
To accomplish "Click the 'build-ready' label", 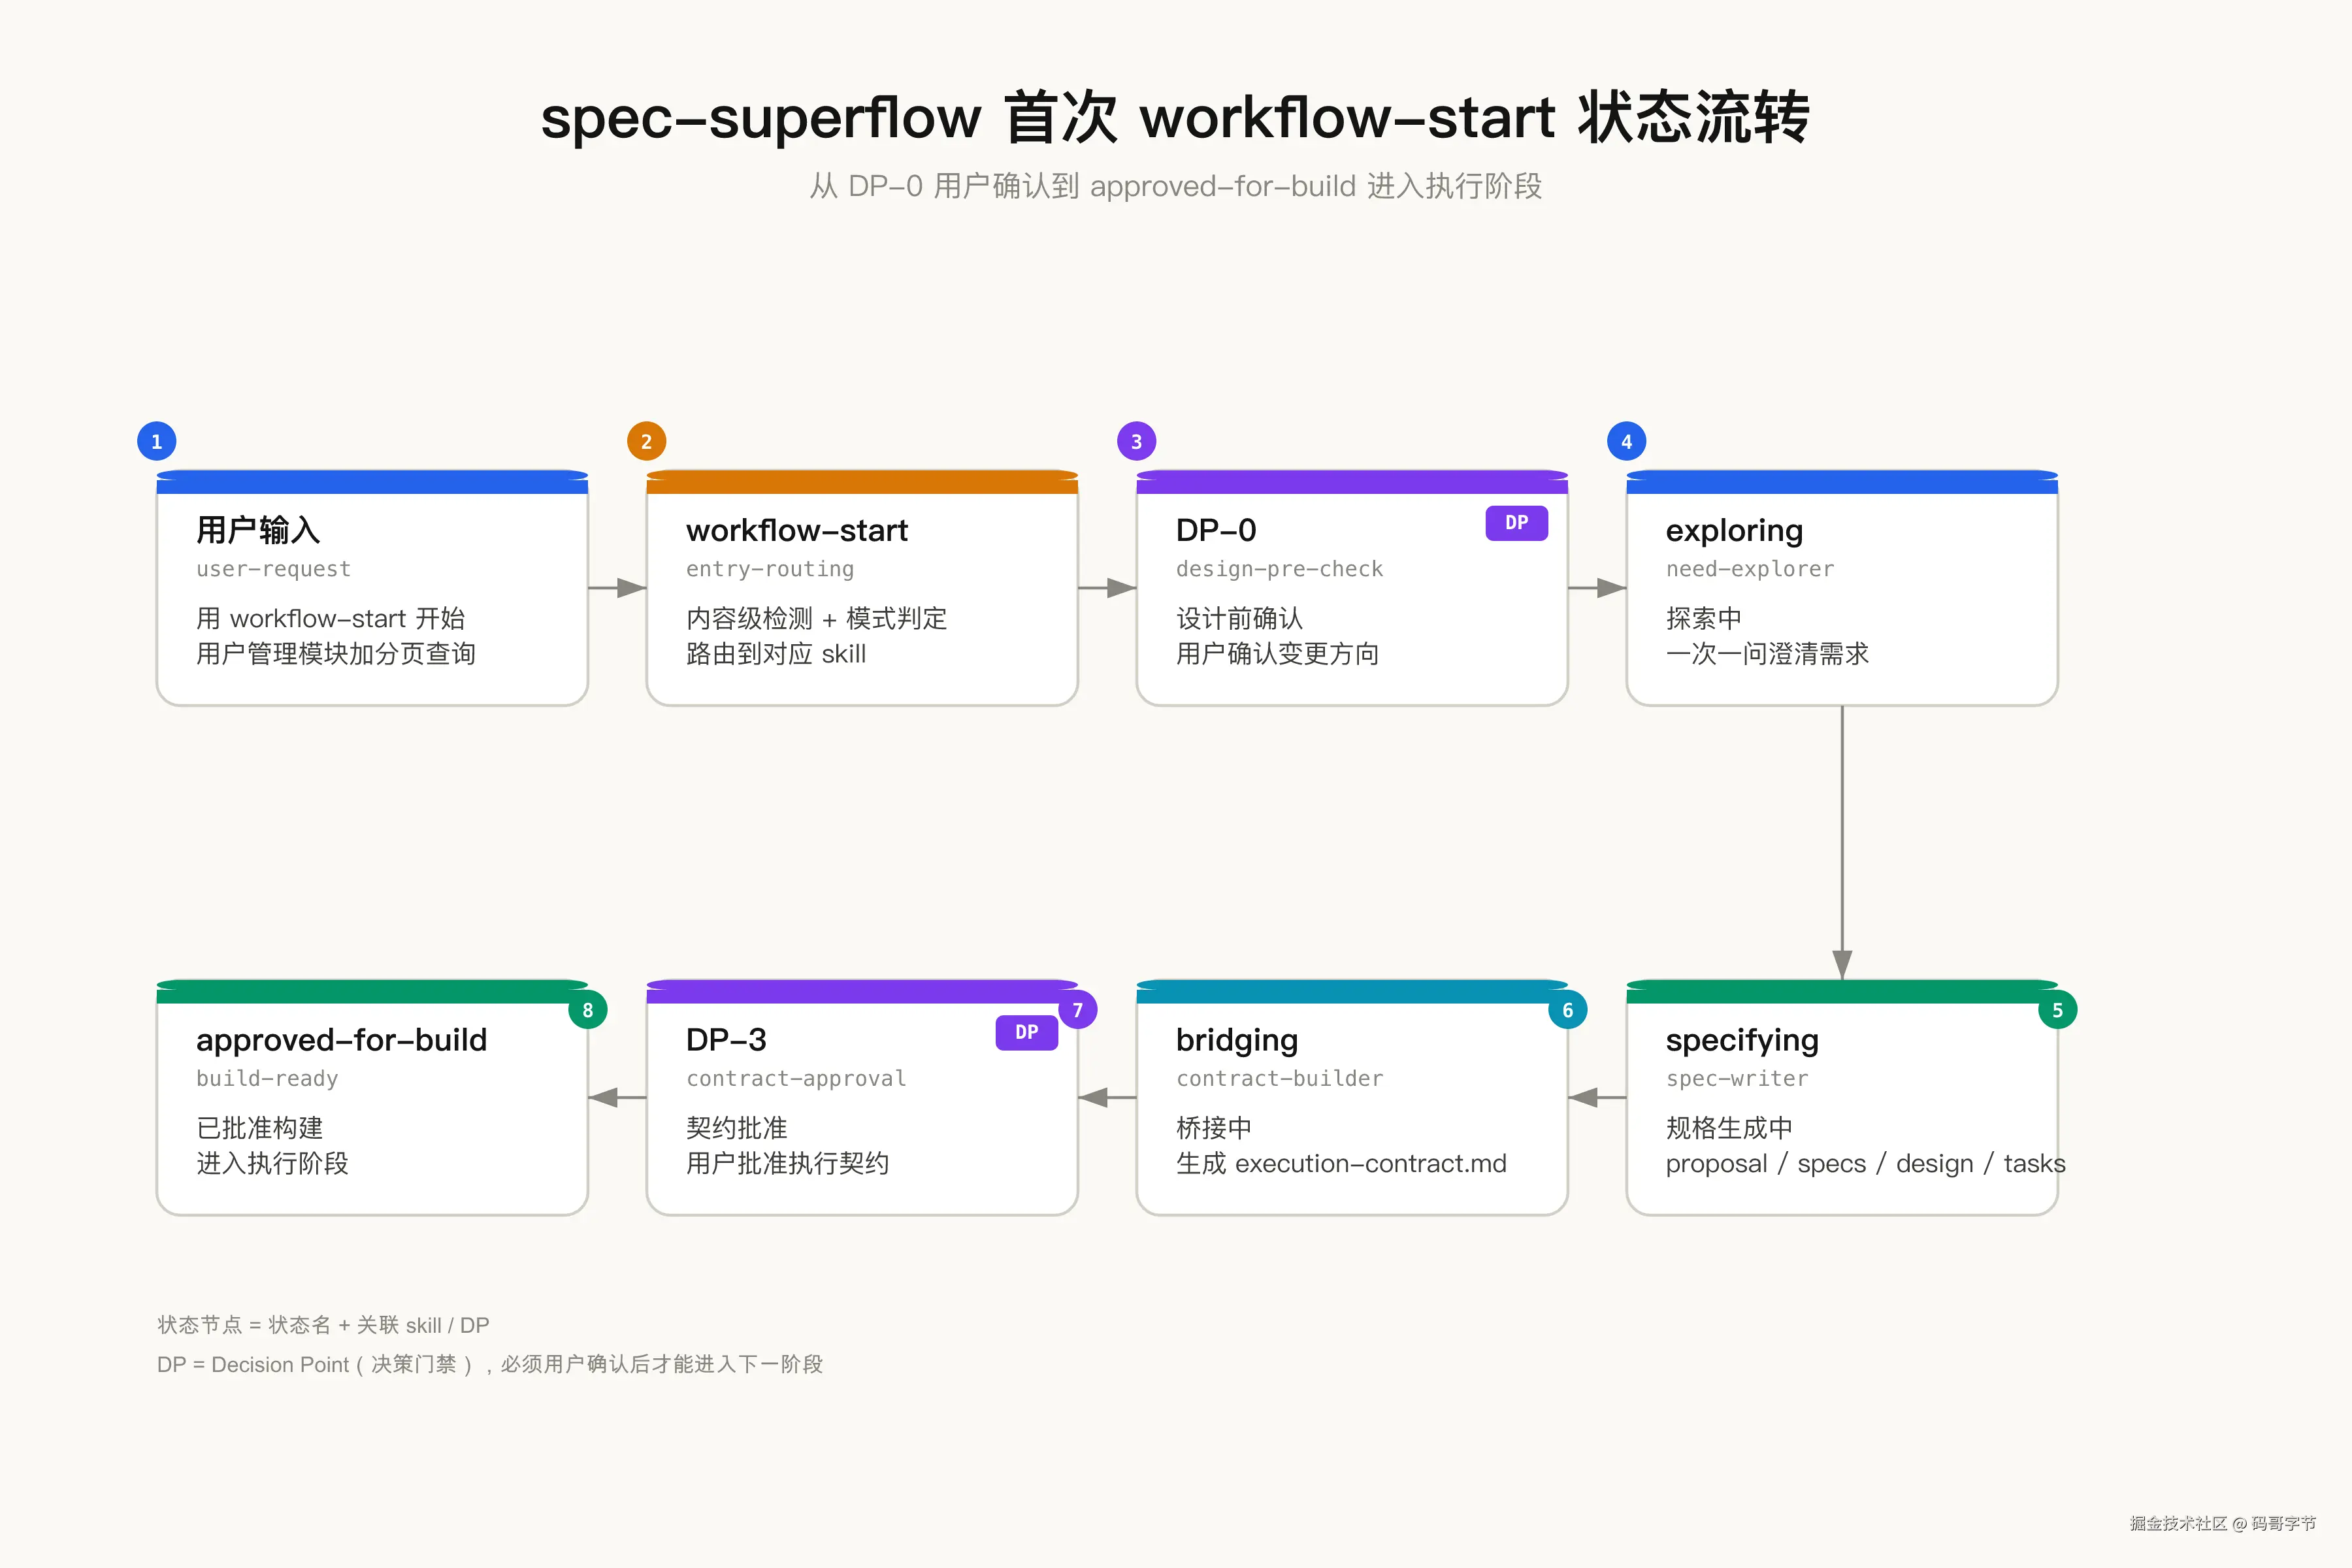I will click(x=267, y=1078).
